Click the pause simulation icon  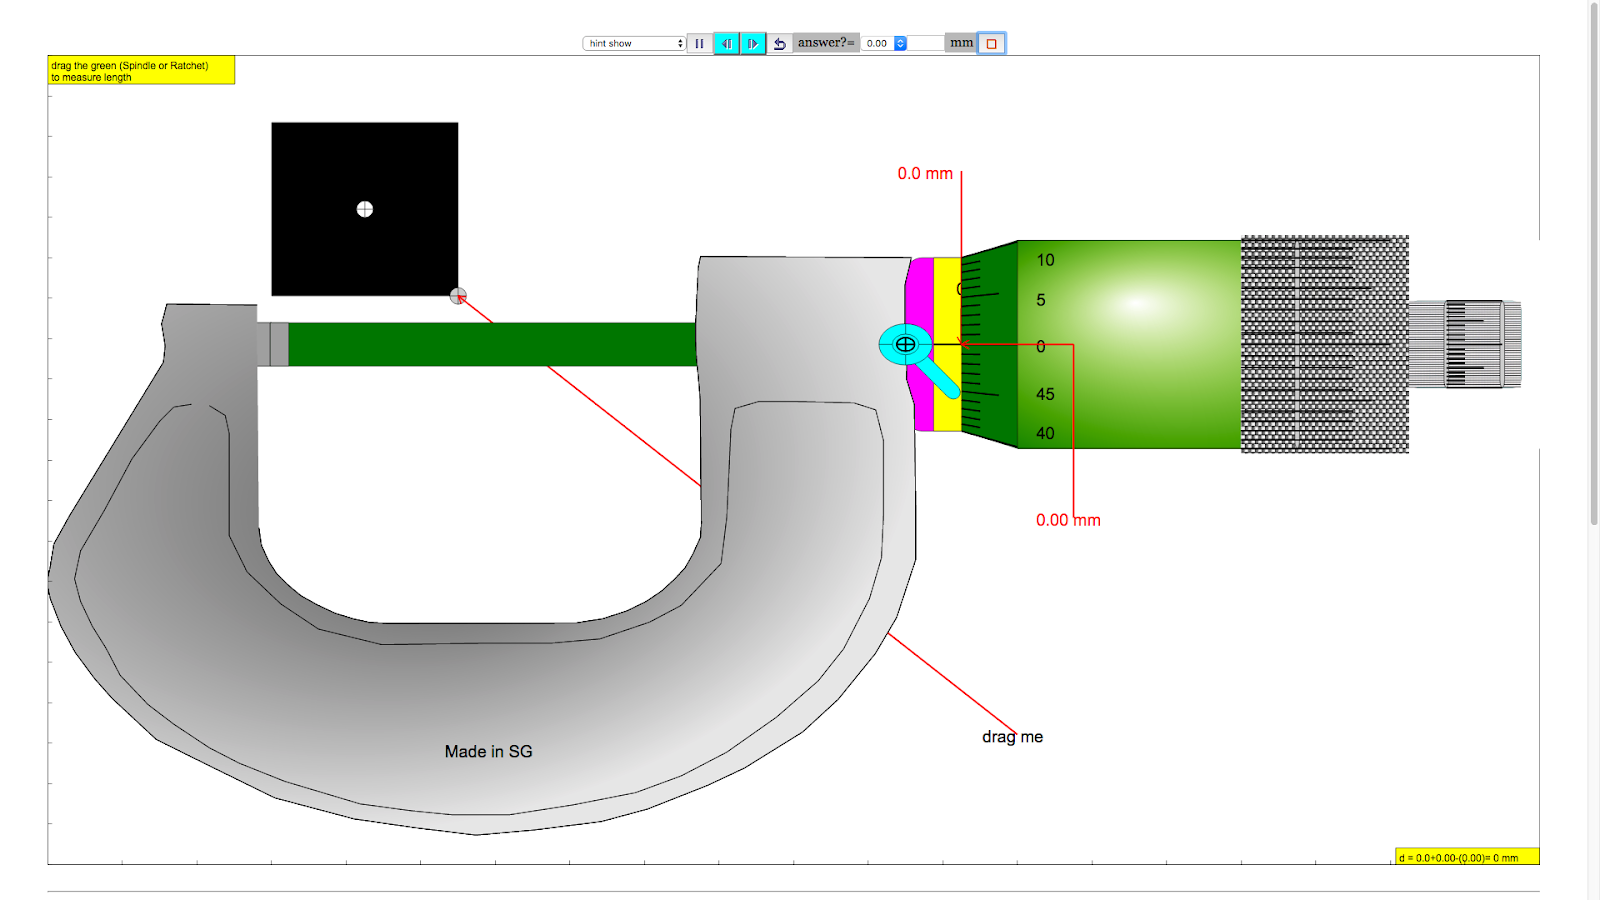pyautogui.click(x=700, y=43)
